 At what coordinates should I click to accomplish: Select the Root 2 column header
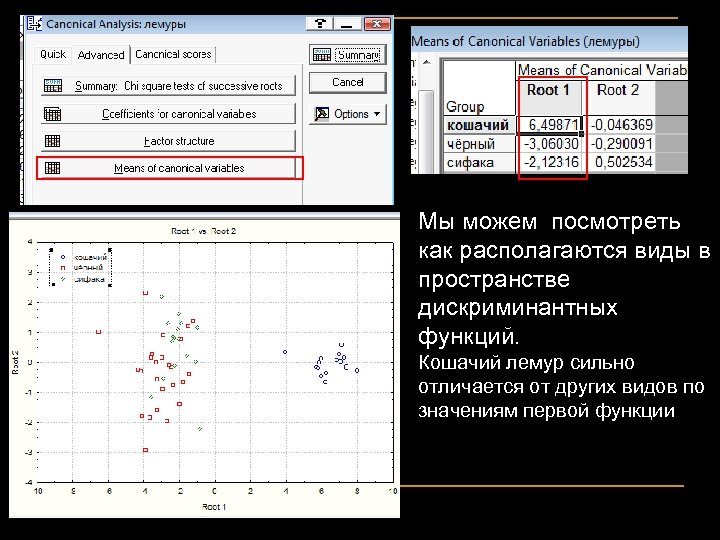point(618,97)
